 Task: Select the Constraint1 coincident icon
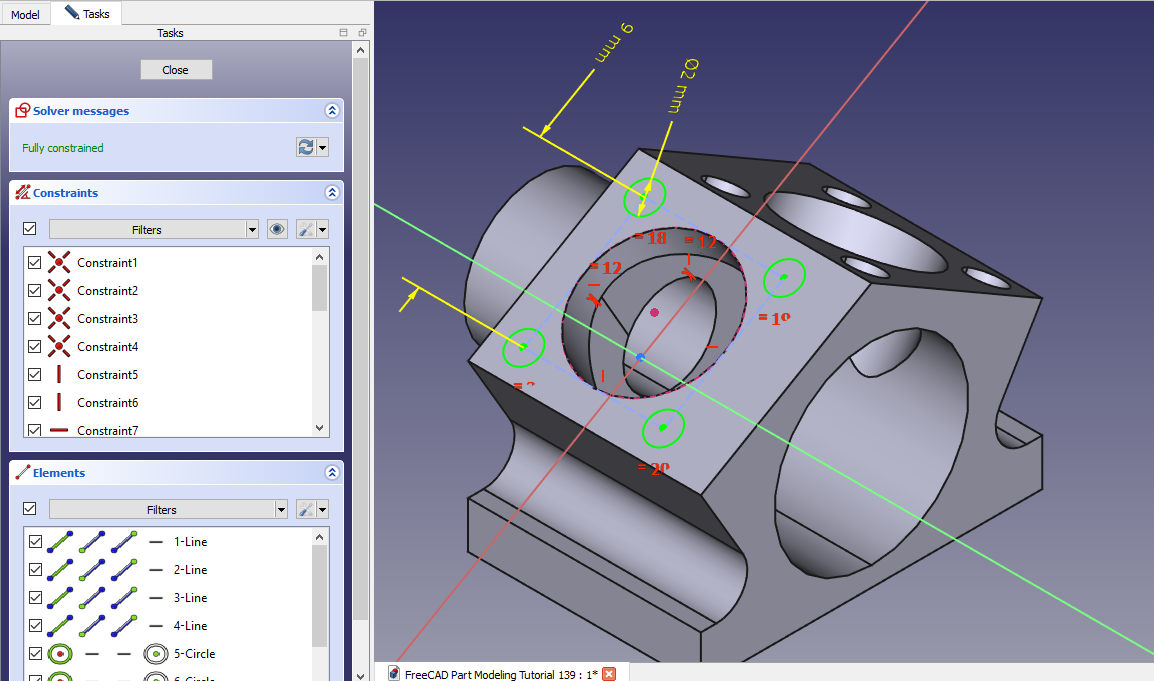click(x=59, y=263)
